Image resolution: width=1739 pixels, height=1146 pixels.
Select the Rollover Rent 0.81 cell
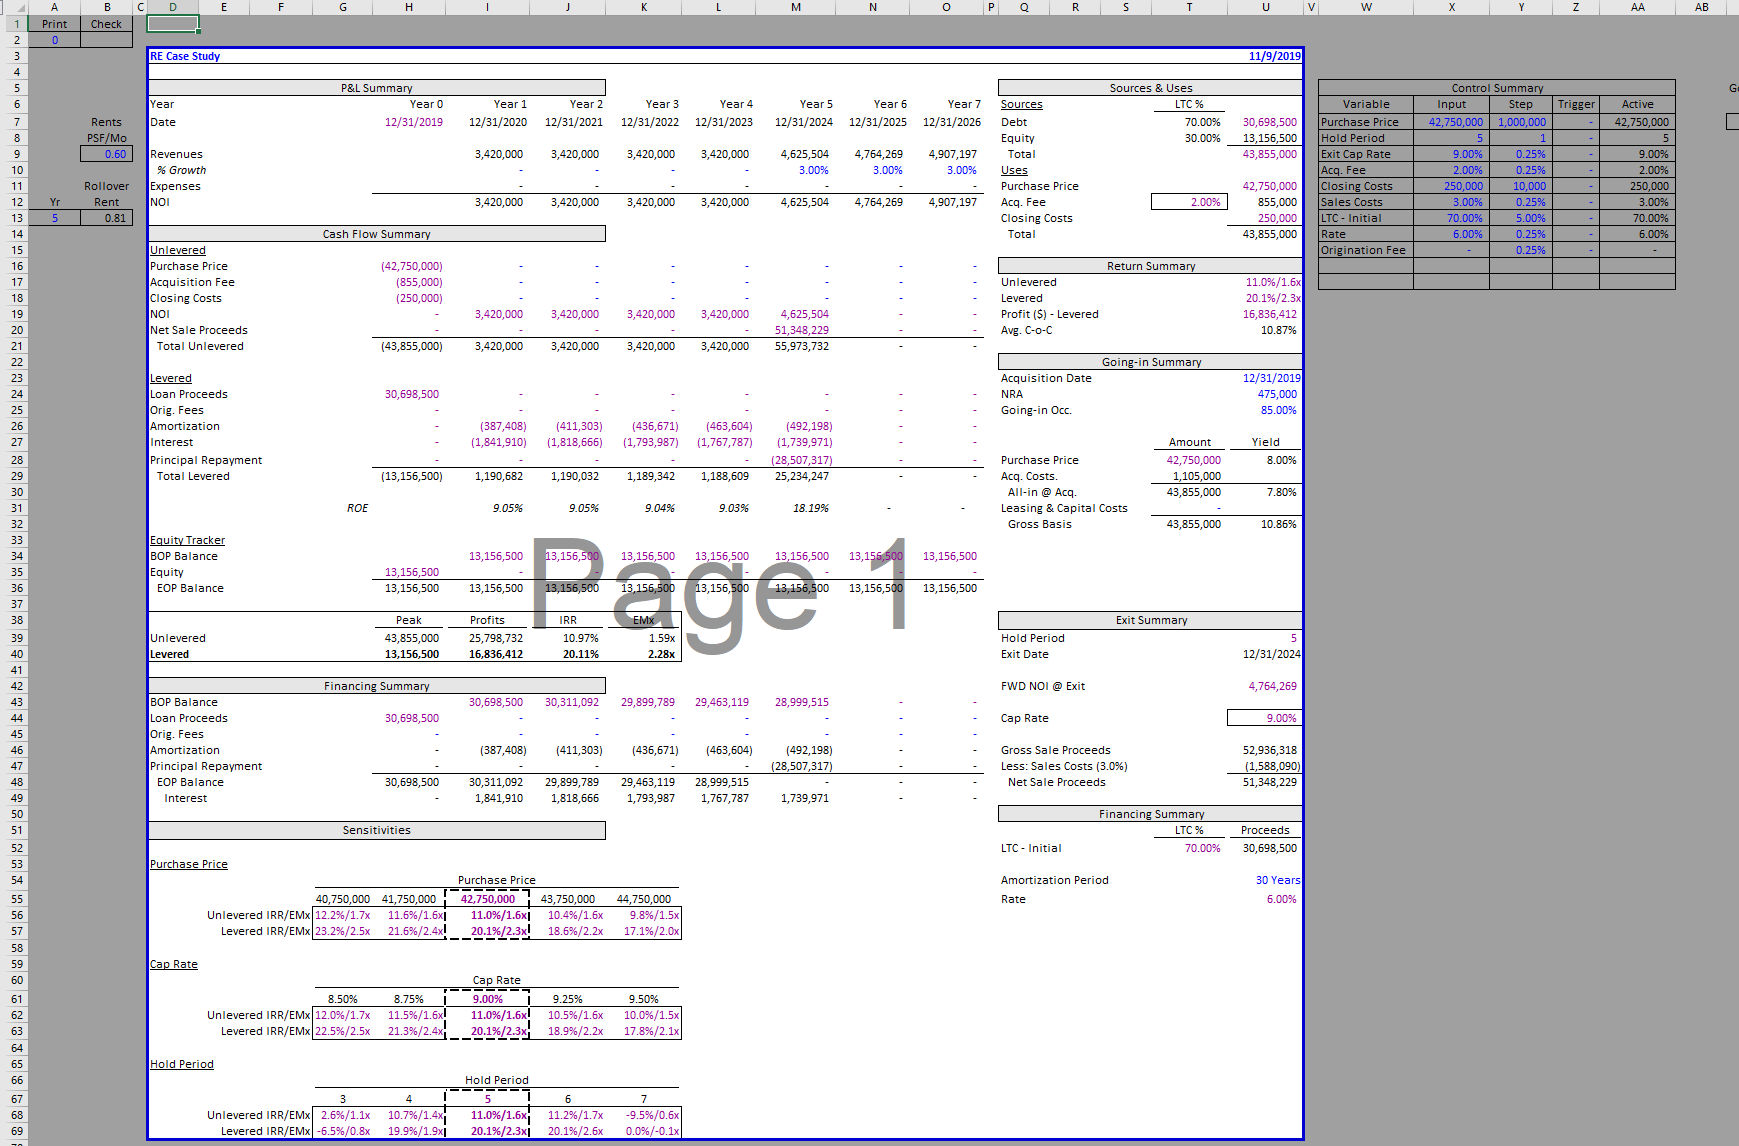tap(107, 218)
